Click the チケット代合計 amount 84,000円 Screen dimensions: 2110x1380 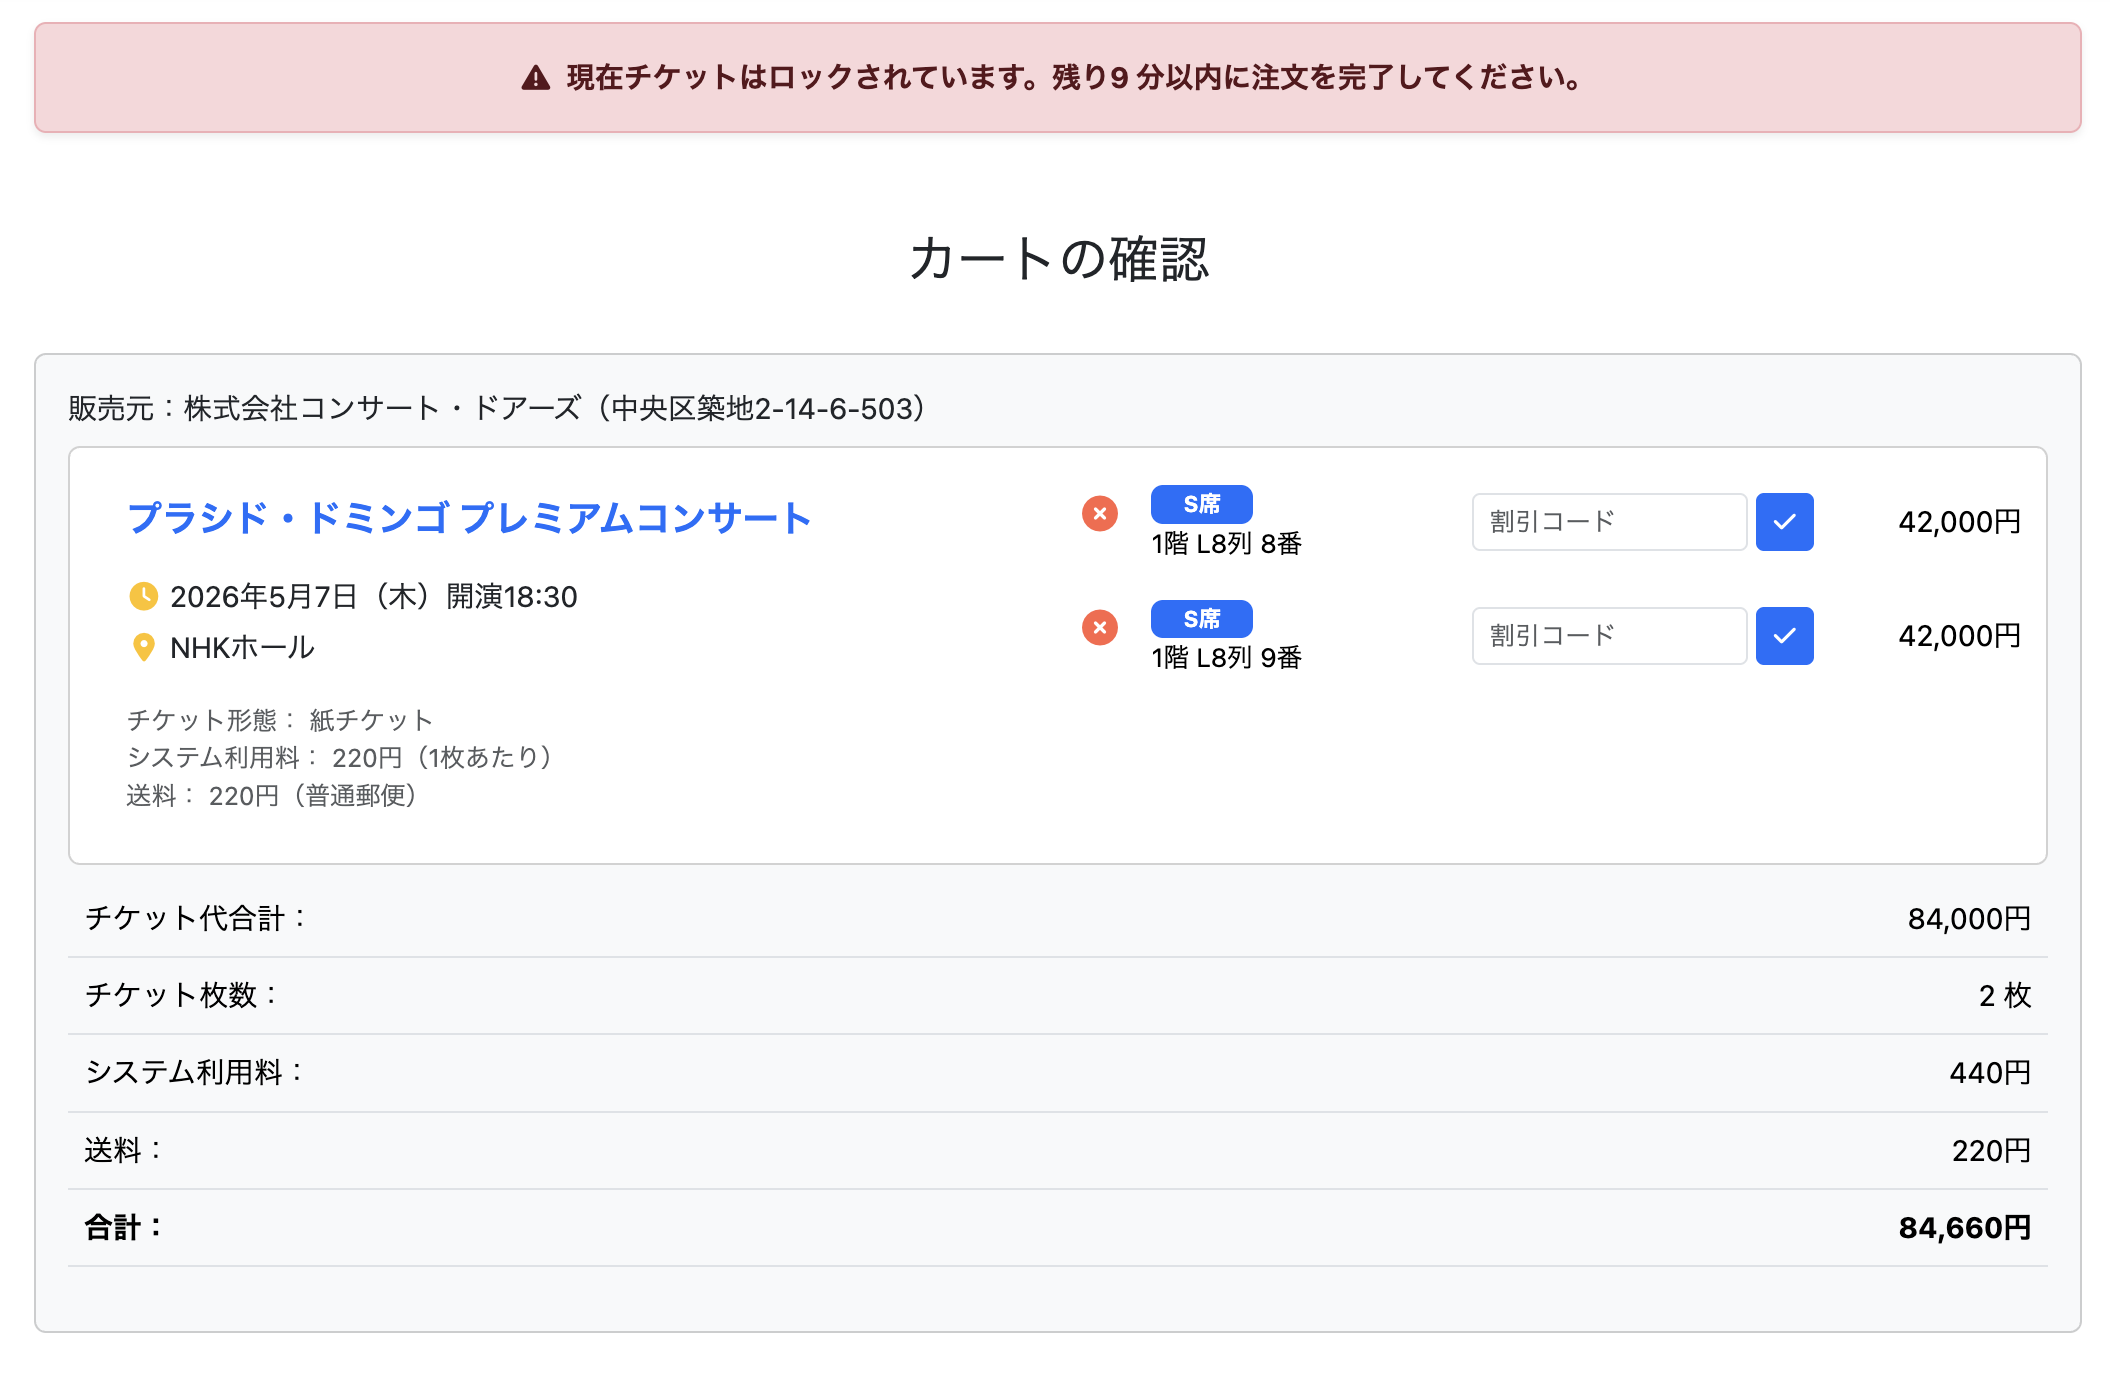(1966, 917)
